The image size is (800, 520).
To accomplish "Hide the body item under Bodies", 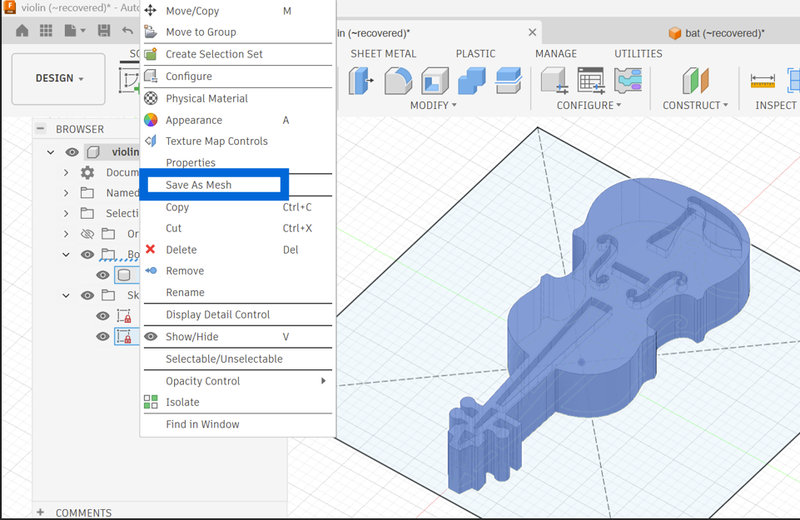I will point(103,275).
